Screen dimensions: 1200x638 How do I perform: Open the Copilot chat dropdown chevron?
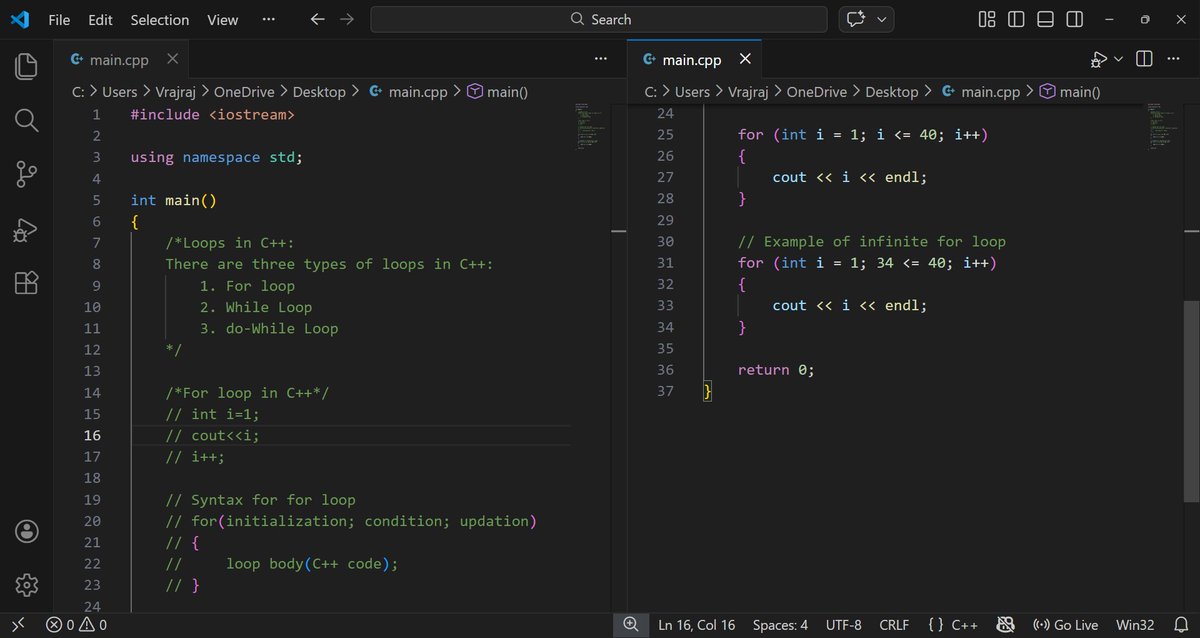[x=881, y=19]
